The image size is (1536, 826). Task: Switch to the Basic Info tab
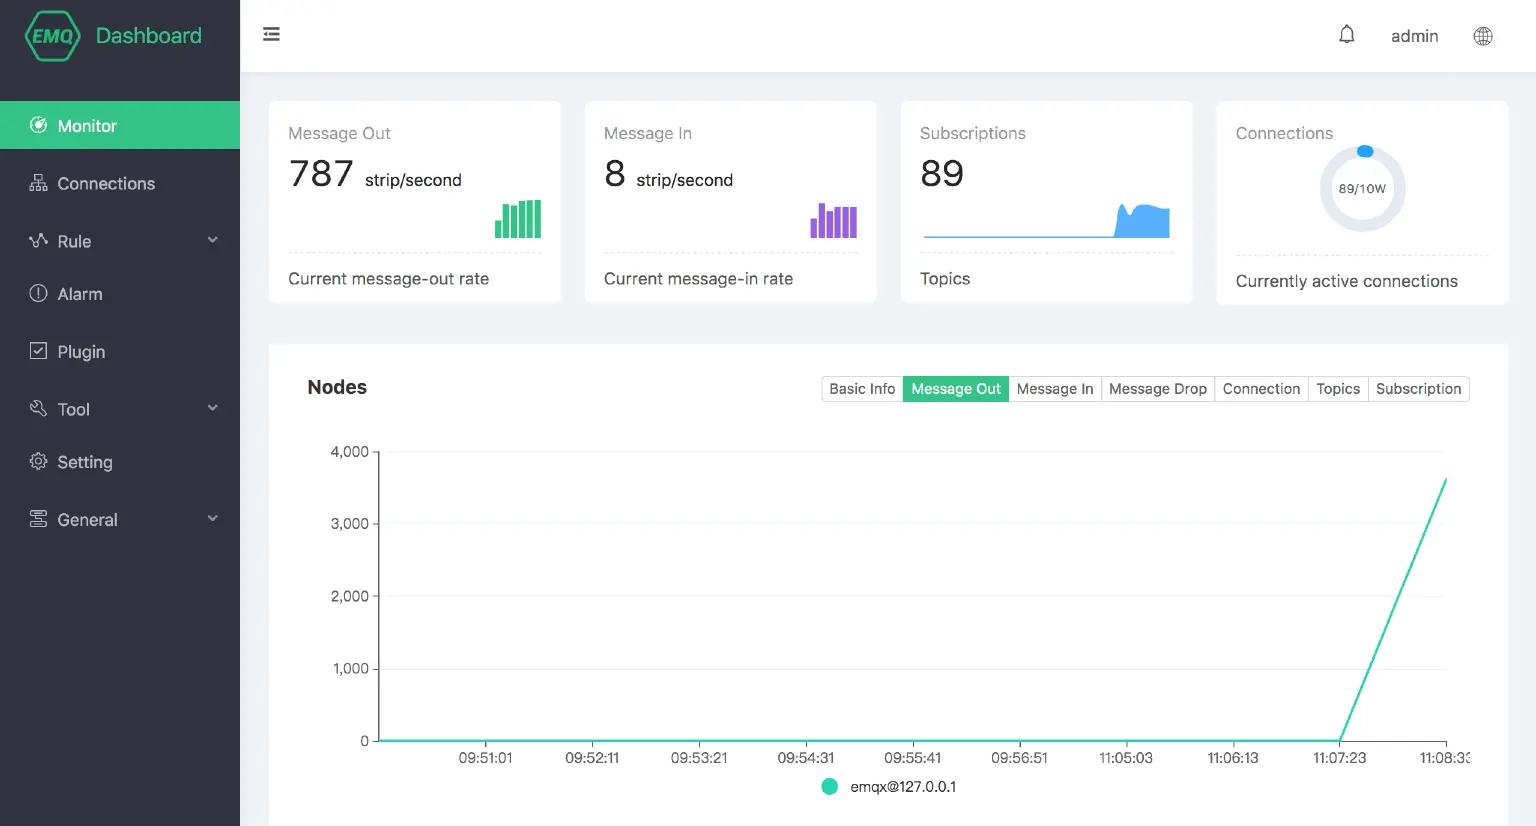coord(862,389)
